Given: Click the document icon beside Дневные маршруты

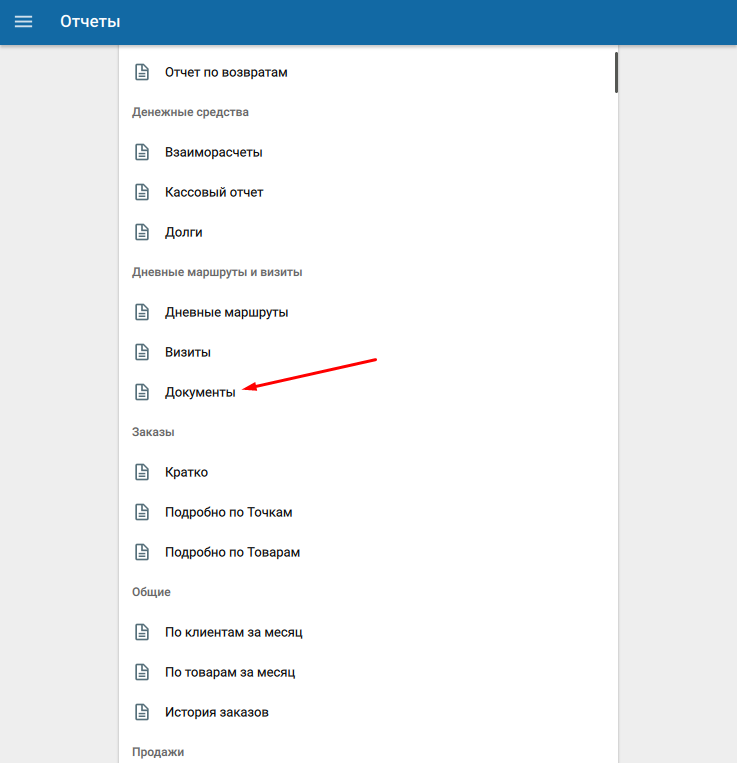Looking at the screenshot, I should click(142, 312).
